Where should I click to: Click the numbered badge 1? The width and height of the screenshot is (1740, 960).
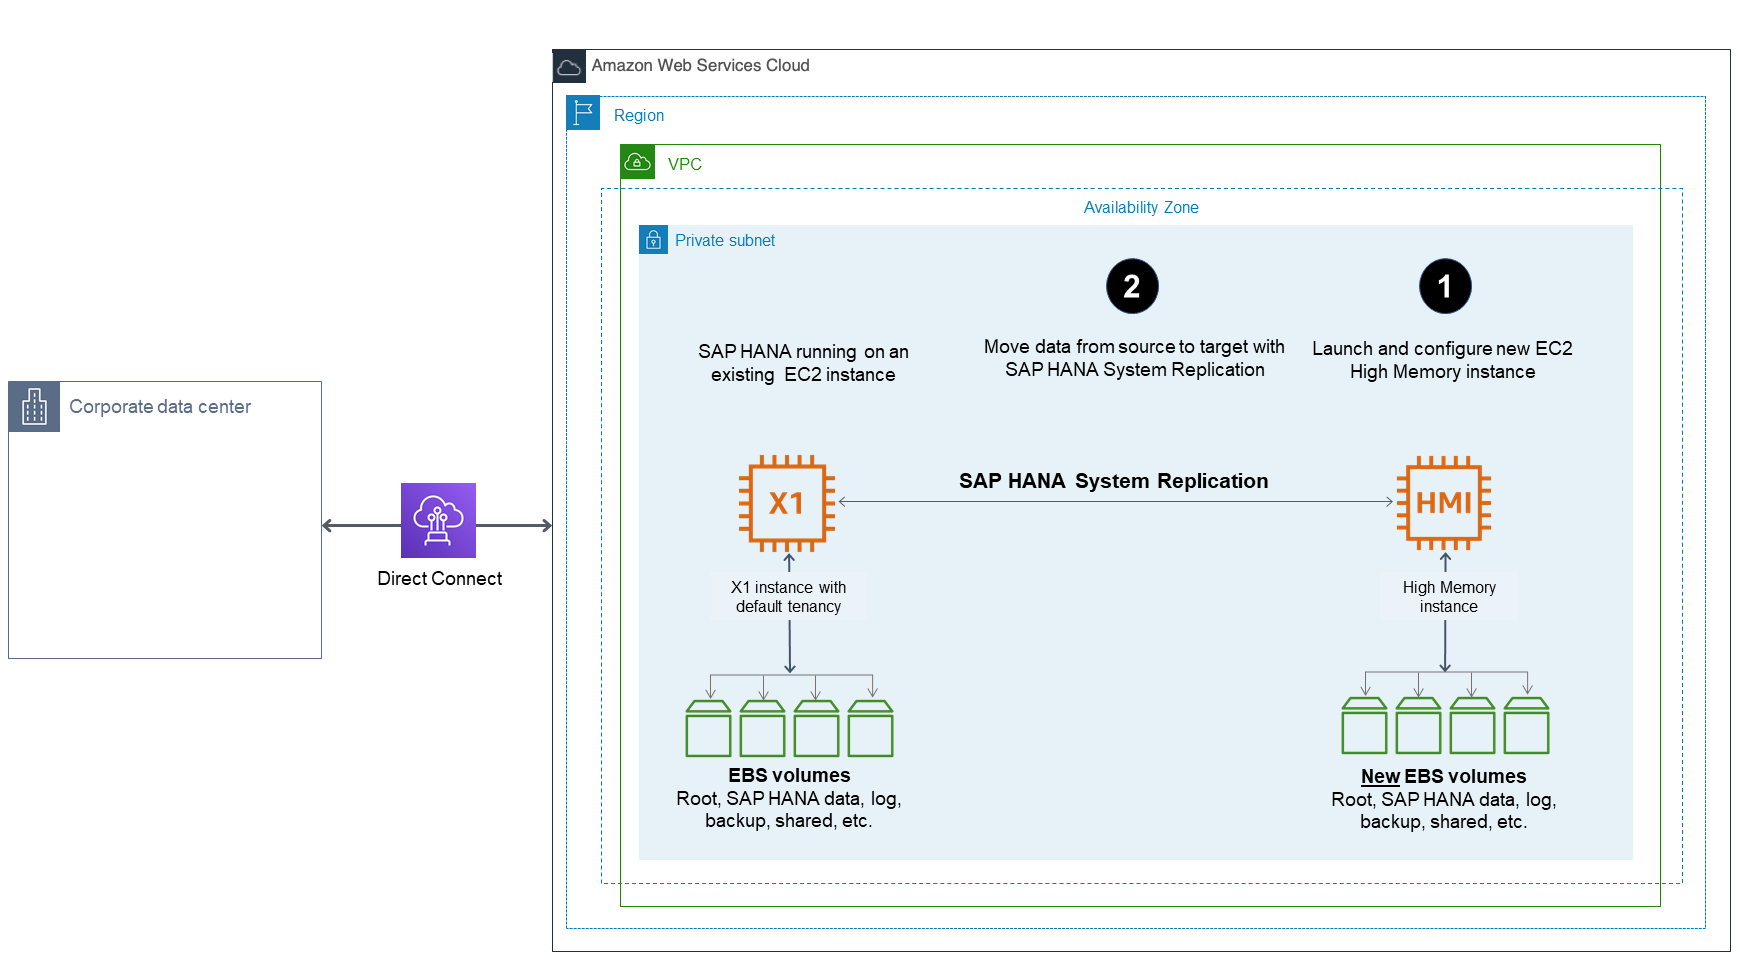point(1443,286)
